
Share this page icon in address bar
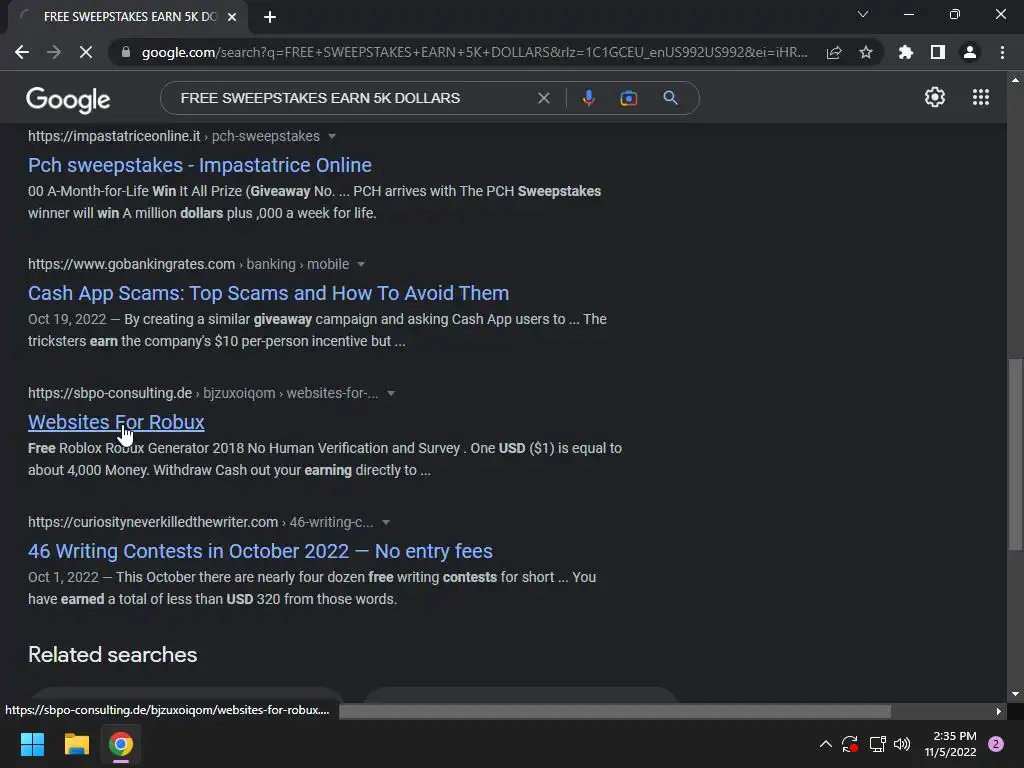coord(834,52)
